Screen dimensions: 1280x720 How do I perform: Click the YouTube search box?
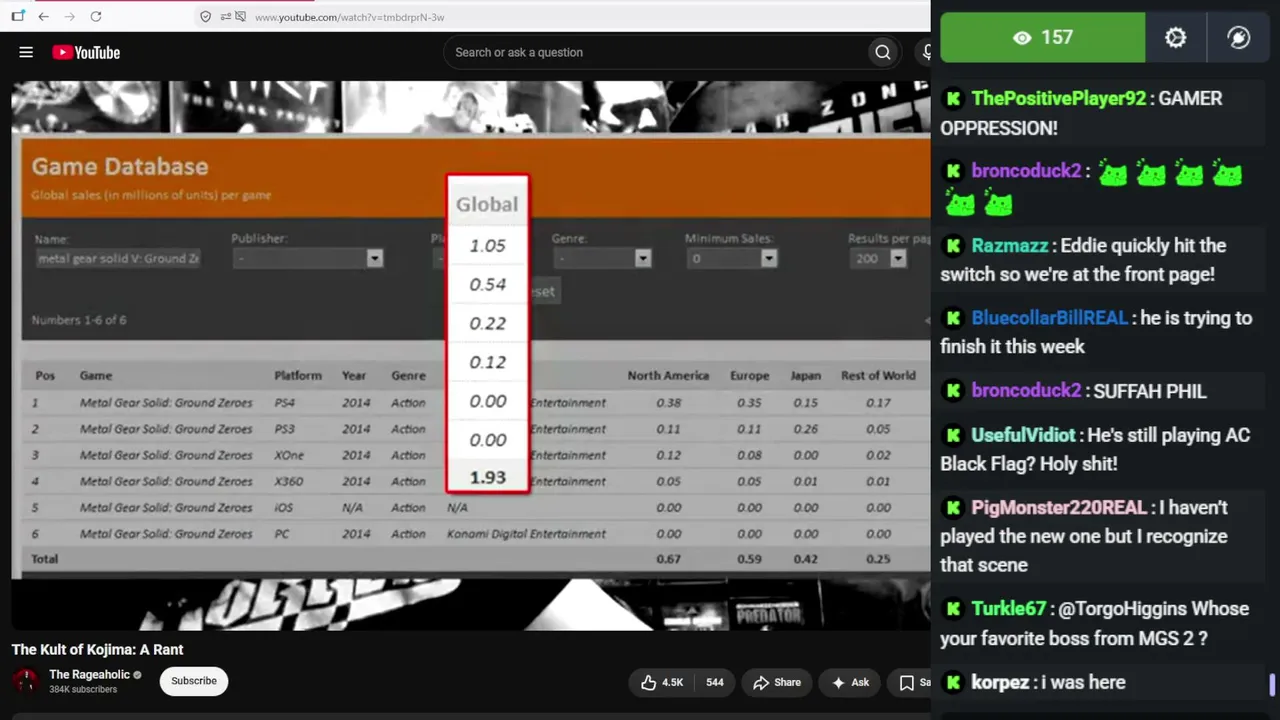[x=655, y=52]
